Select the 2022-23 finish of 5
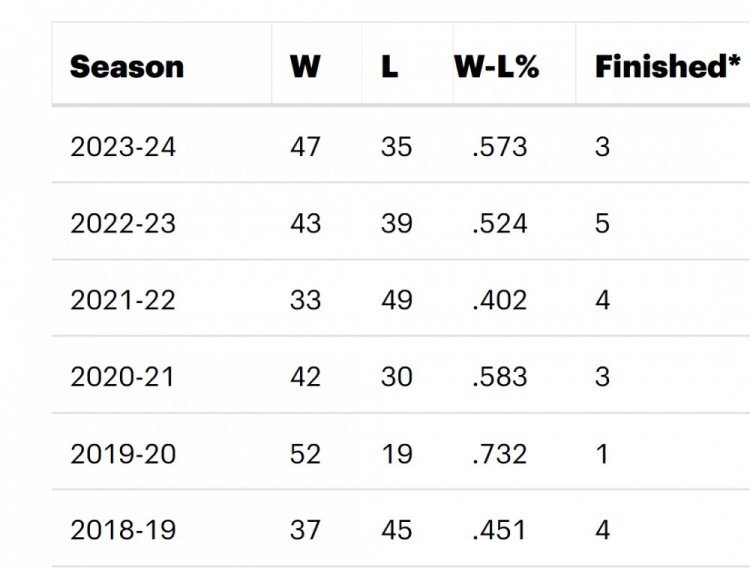This screenshot has height=570, width=750. pos(602,223)
